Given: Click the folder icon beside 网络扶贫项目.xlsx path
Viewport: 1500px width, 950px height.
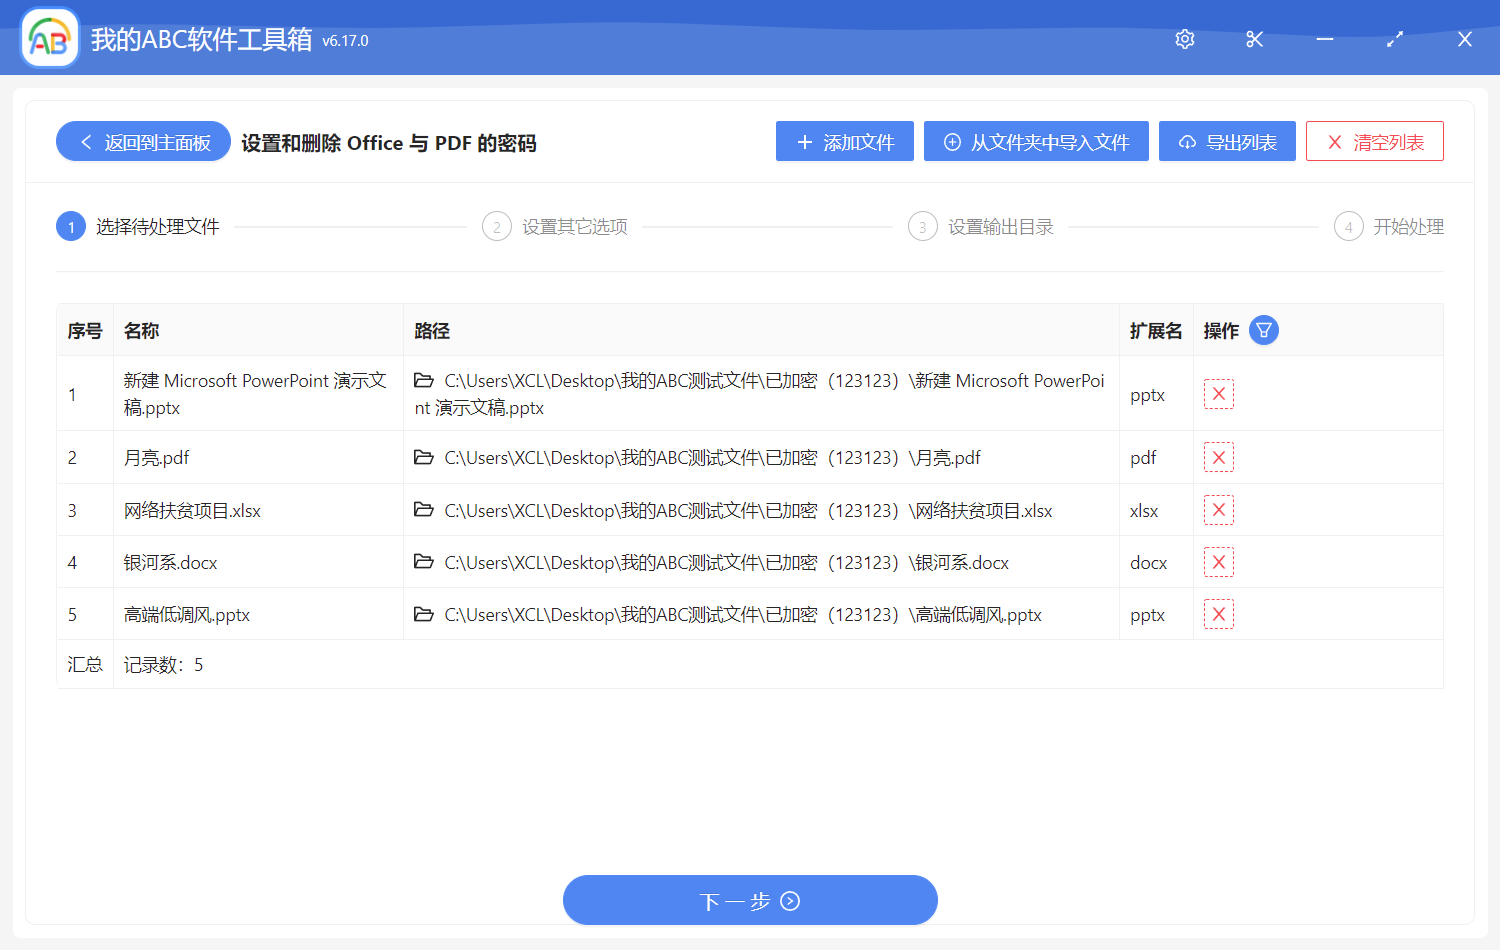Looking at the screenshot, I should [x=424, y=510].
